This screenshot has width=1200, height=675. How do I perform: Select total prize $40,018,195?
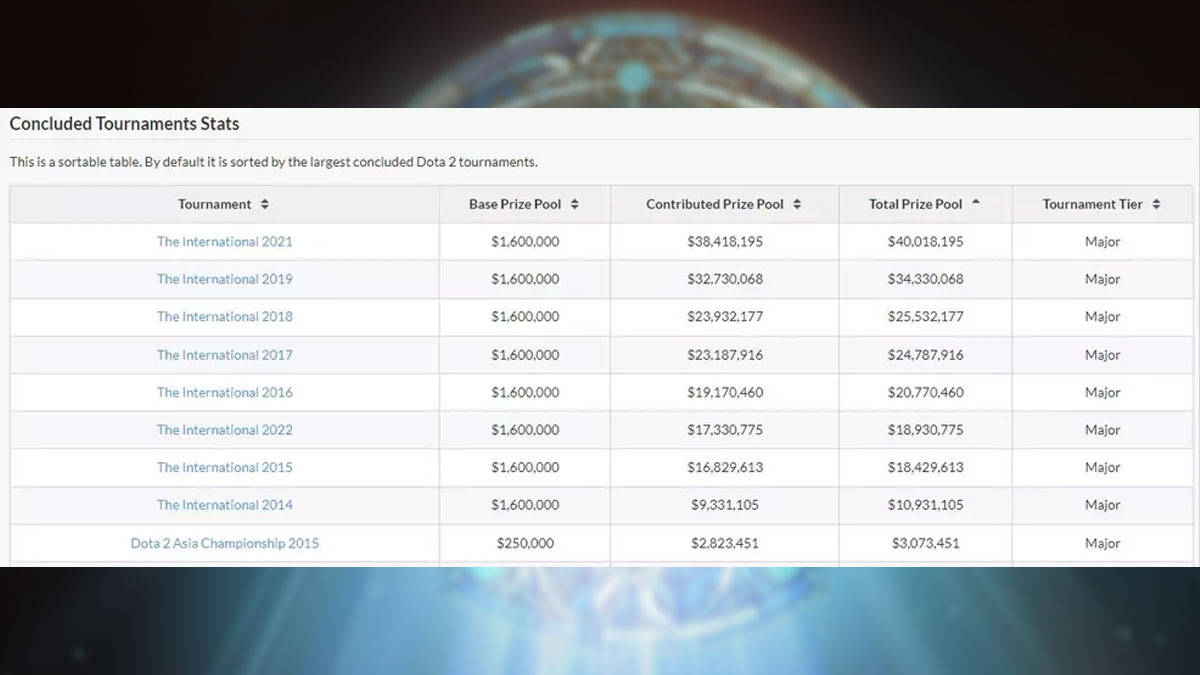click(x=926, y=242)
